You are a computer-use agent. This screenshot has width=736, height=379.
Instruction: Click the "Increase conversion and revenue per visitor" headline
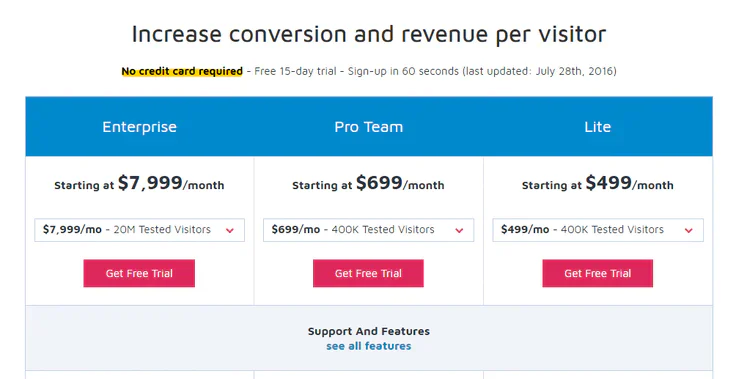point(368,34)
